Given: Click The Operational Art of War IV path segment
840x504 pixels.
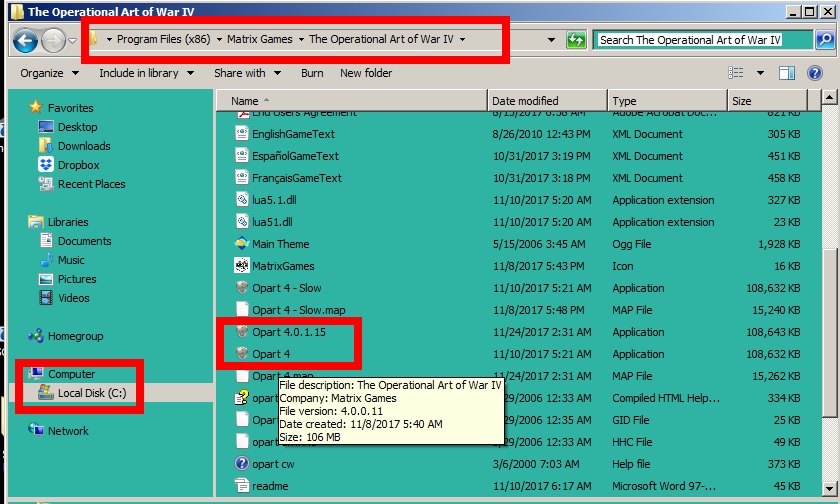Looking at the screenshot, I should tap(381, 39).
